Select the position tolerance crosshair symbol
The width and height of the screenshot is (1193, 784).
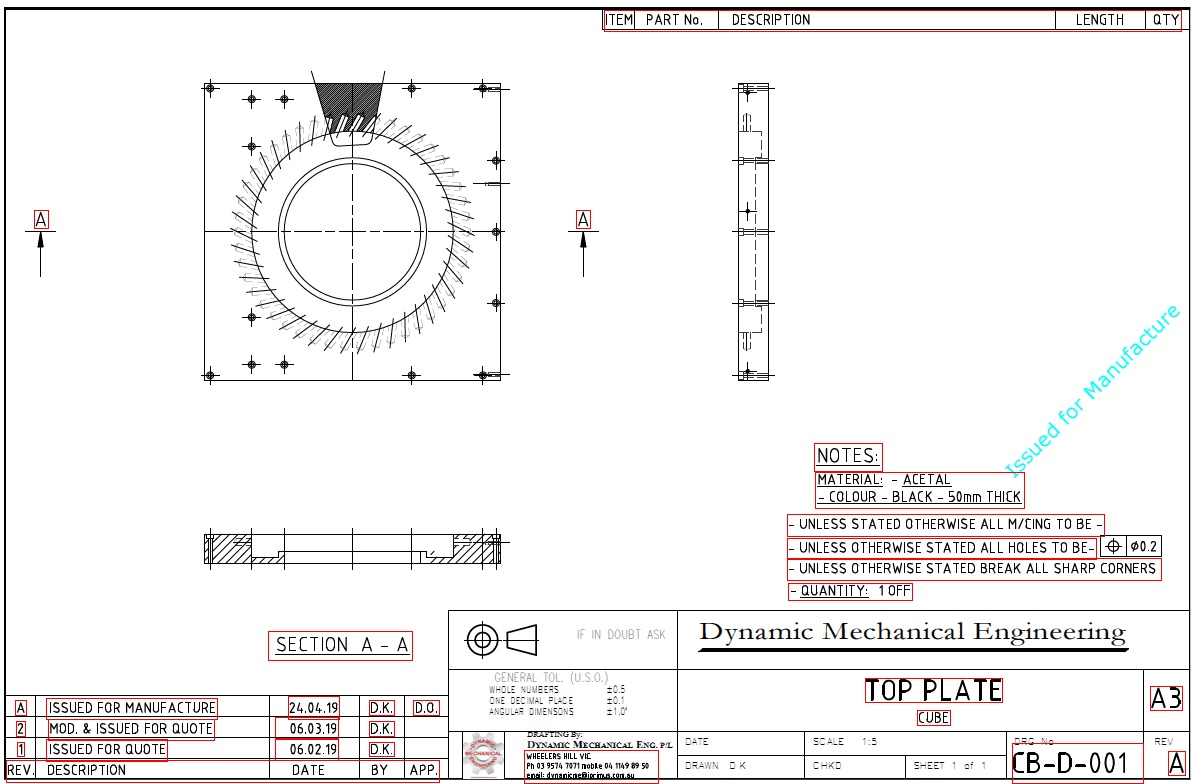point(1114,546)
